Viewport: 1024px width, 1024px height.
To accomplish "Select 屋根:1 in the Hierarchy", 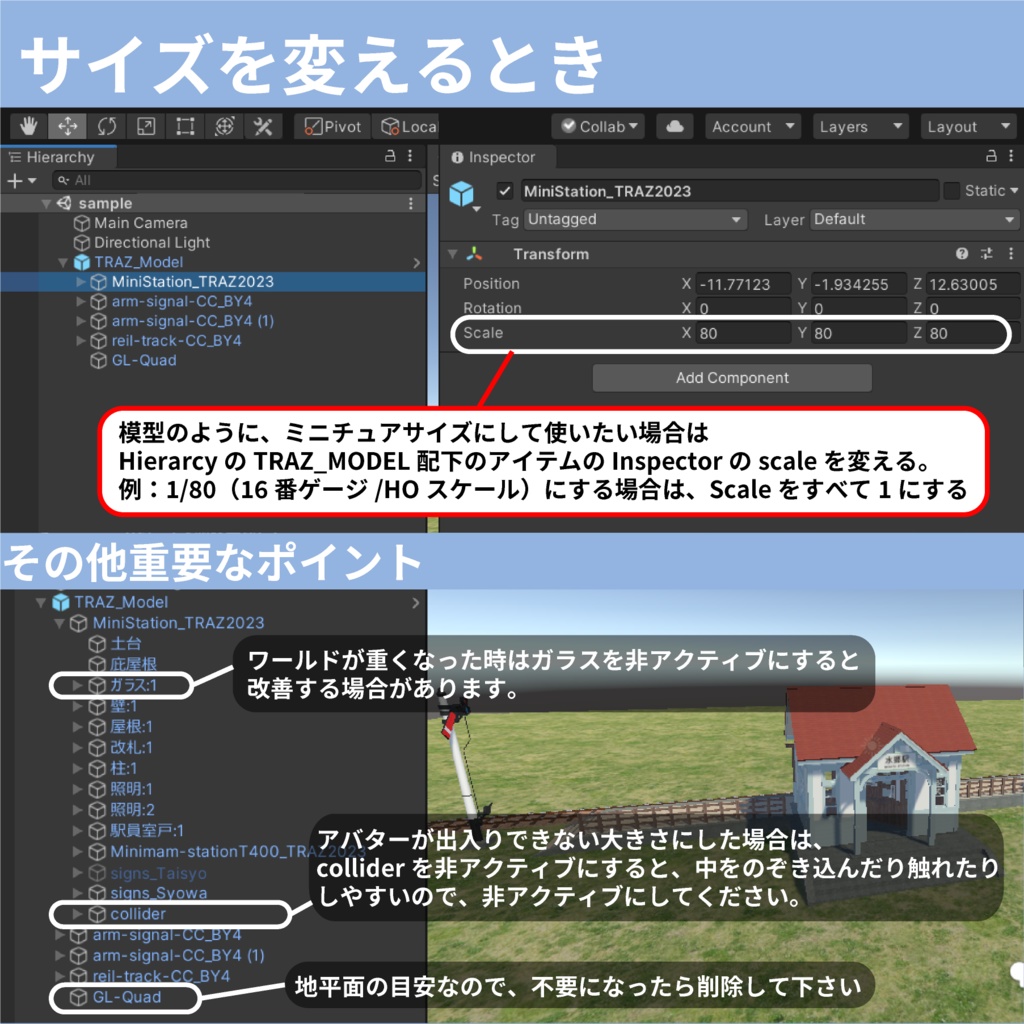I will 131,727.
